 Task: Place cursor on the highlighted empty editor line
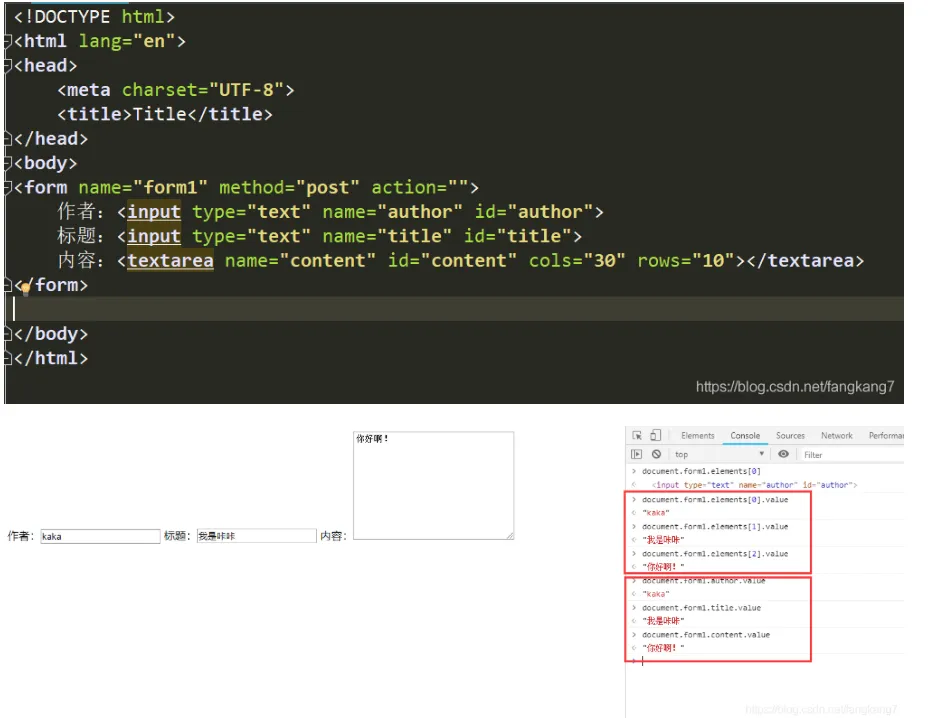454,309
